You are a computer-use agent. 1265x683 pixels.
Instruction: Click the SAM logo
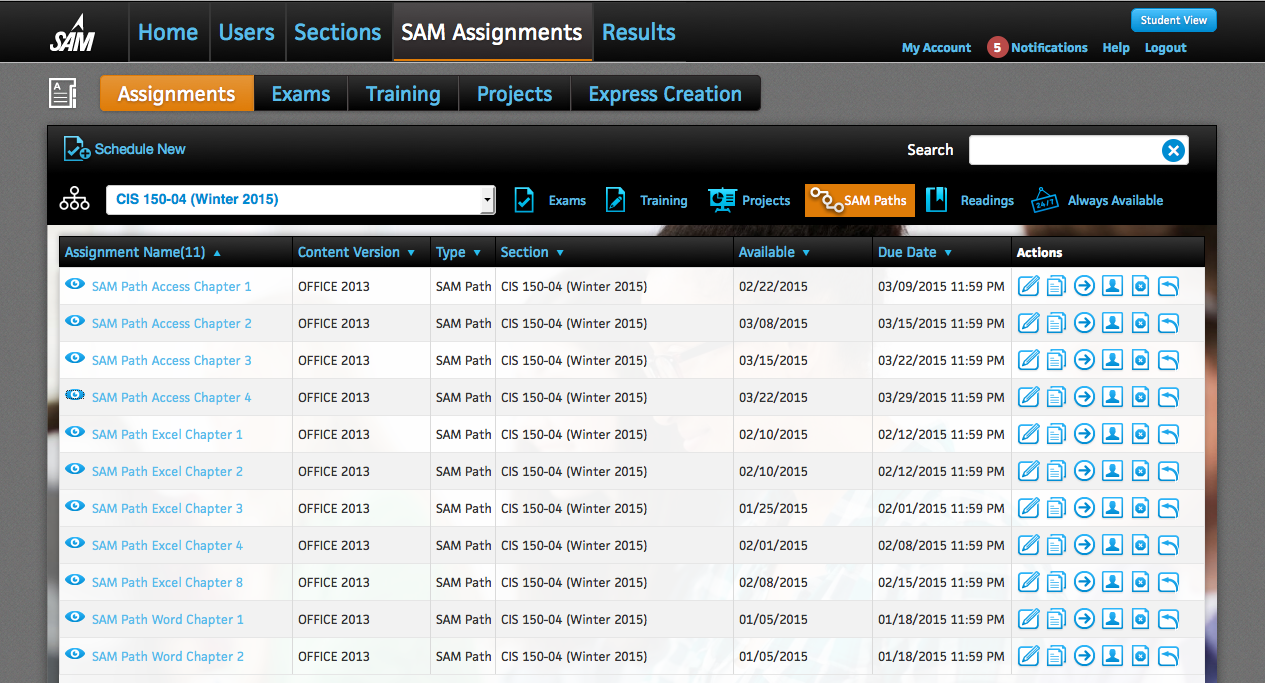coord(72,33)
